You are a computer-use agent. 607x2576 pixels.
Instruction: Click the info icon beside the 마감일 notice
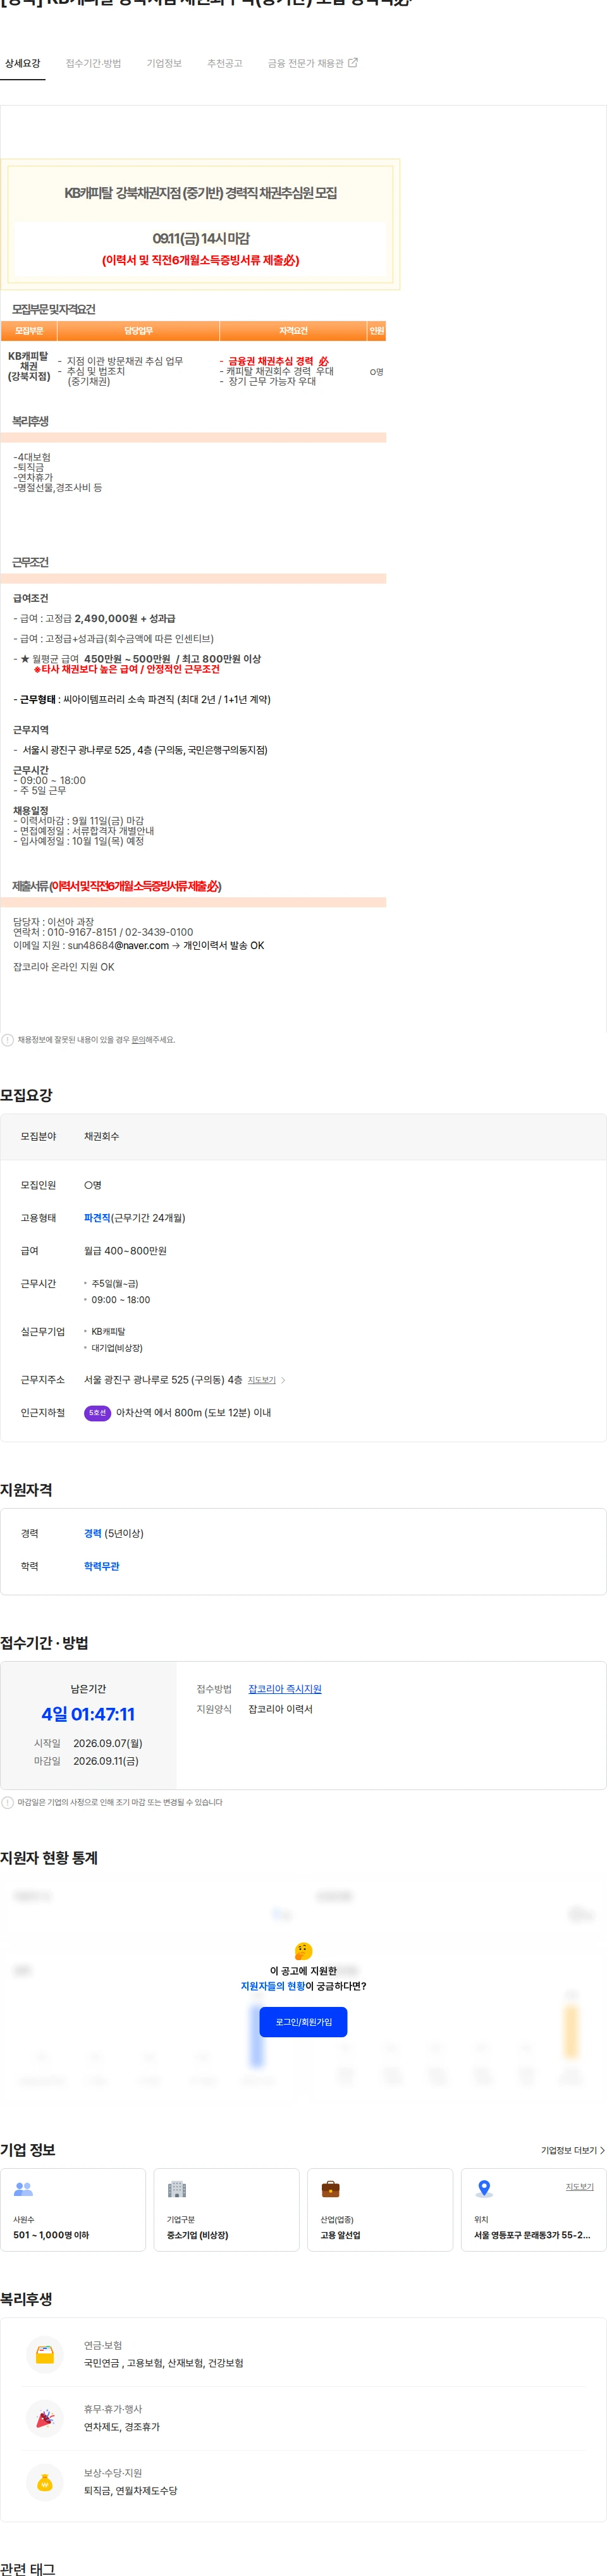click(x=7, y=1803)
